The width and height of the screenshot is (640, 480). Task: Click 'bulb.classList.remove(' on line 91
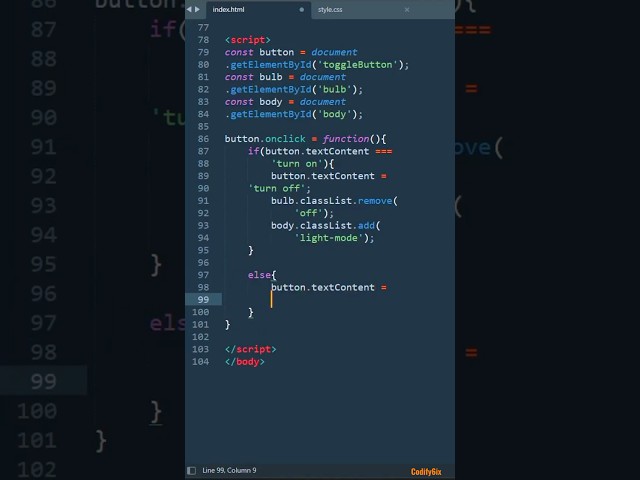334,201
